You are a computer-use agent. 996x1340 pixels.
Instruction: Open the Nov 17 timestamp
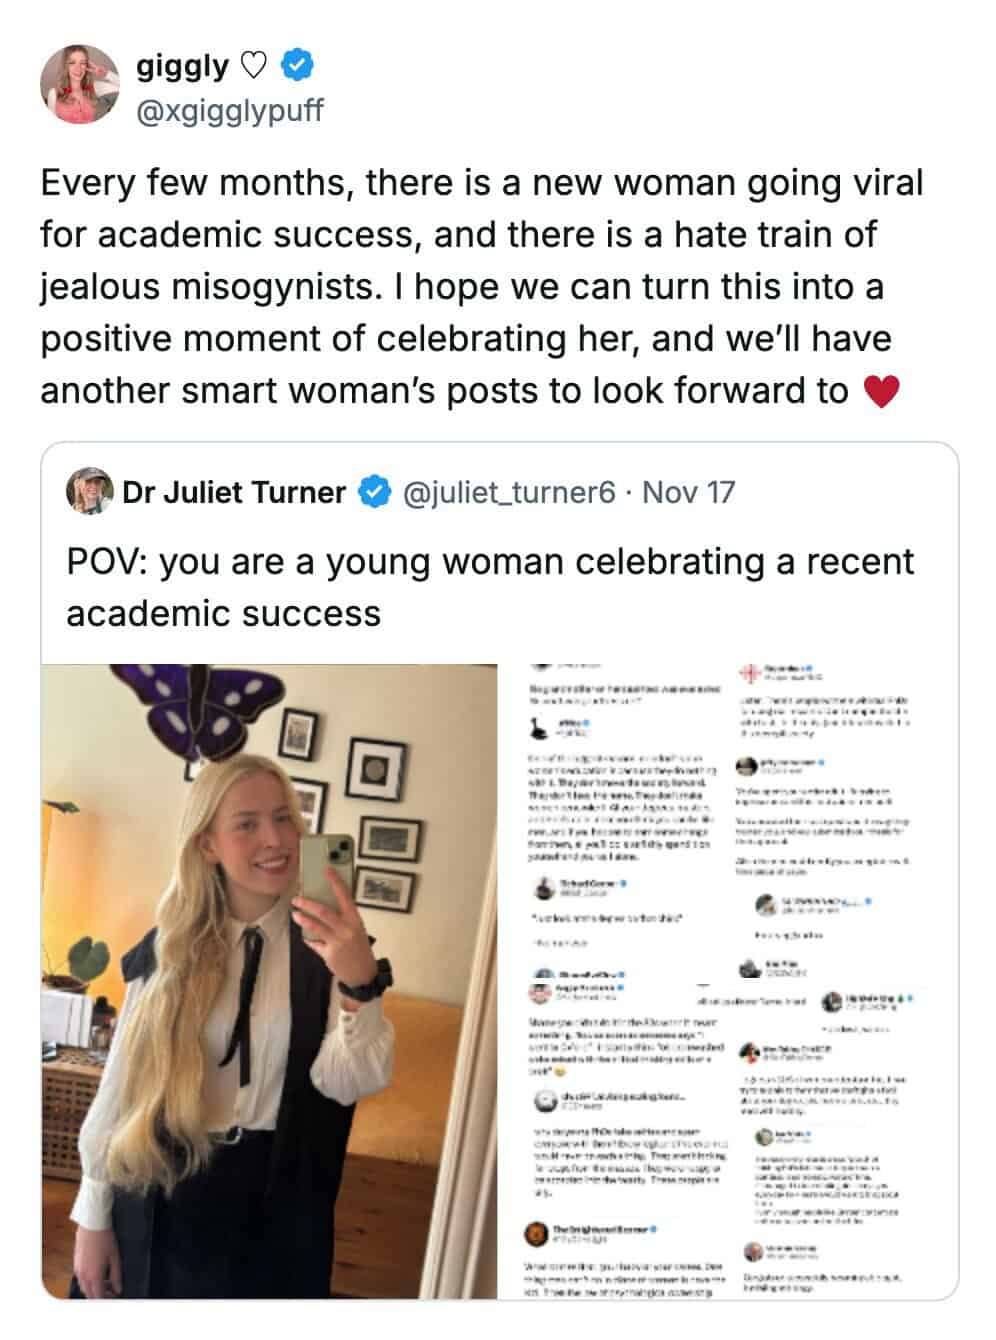pos(688,493)
